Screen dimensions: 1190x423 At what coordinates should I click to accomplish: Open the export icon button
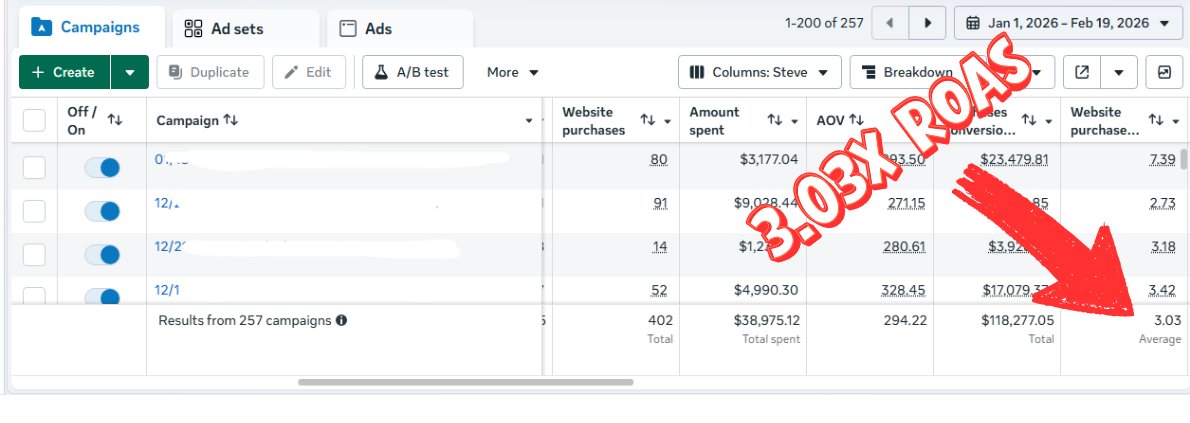point(1082,72)
